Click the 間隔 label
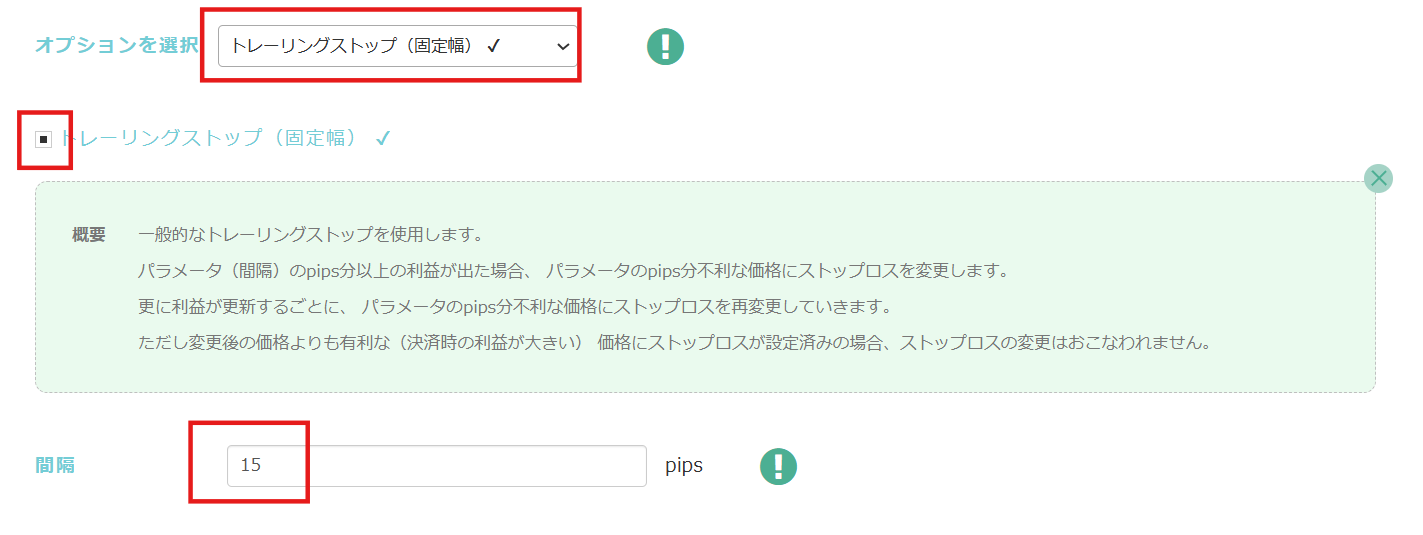The image size is (1423, 535). (x=55, y=466)
